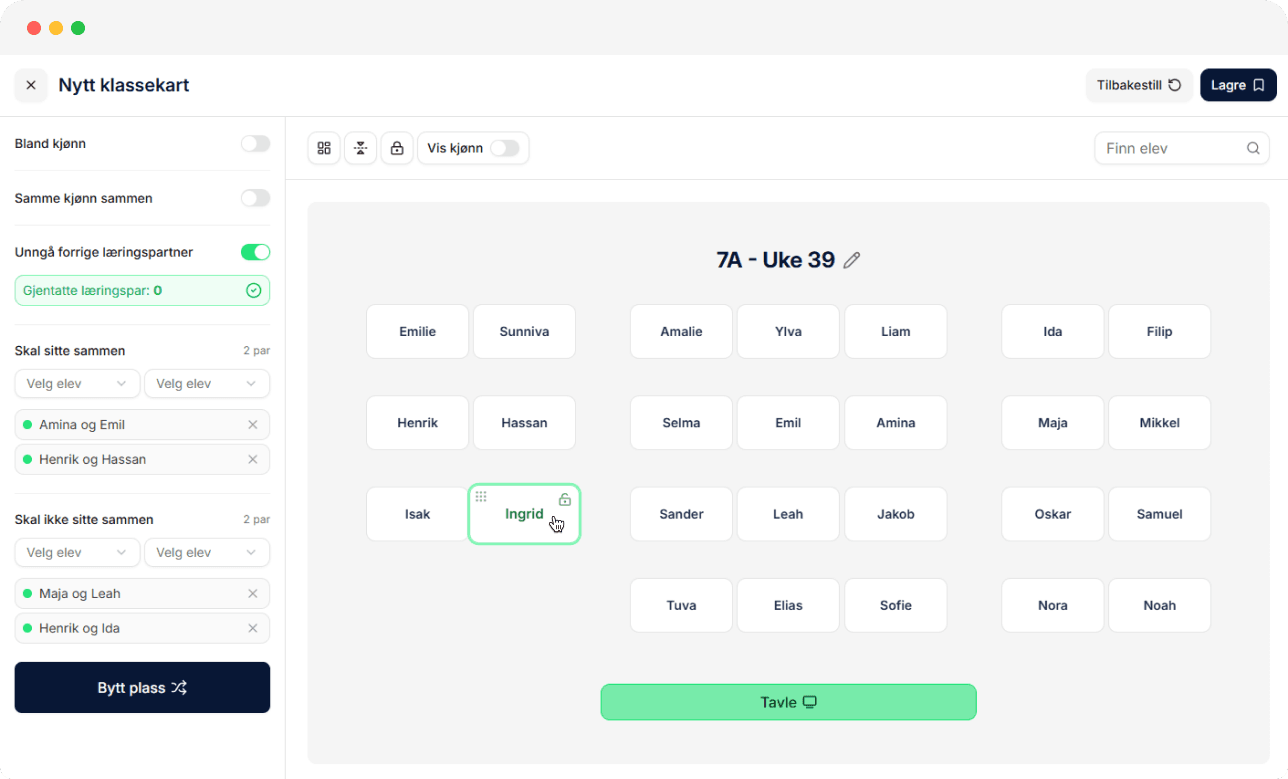
Task: Click the drag handle on Ingrid's seat
Action: pyautogui.click(x=481, y=497)
